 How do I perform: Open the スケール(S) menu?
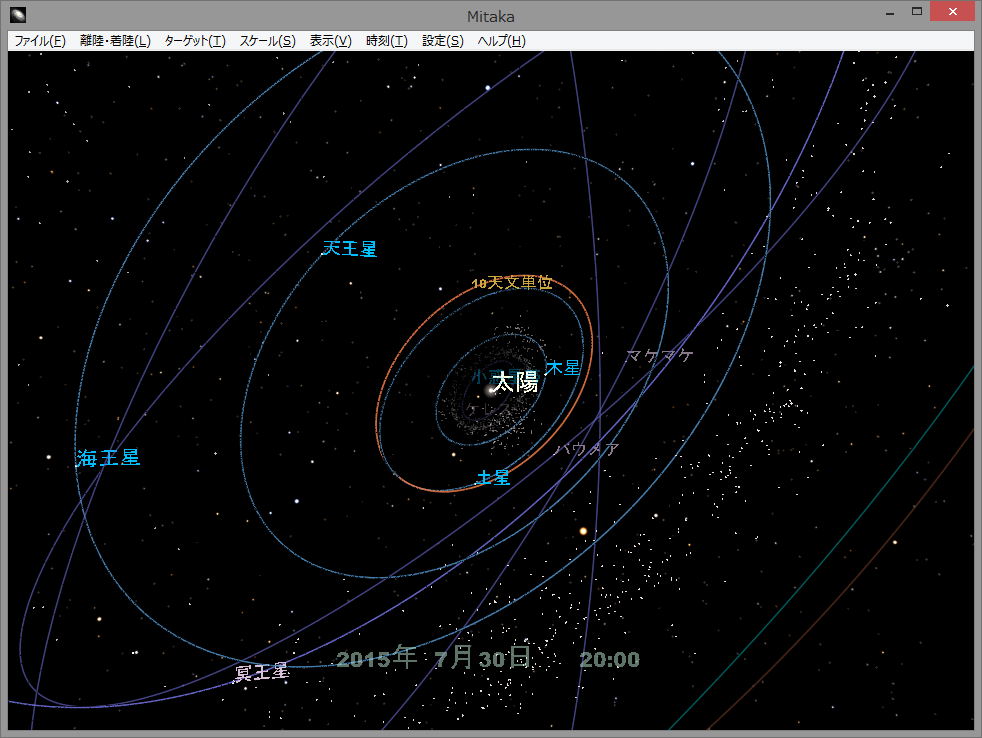(267, 41)
